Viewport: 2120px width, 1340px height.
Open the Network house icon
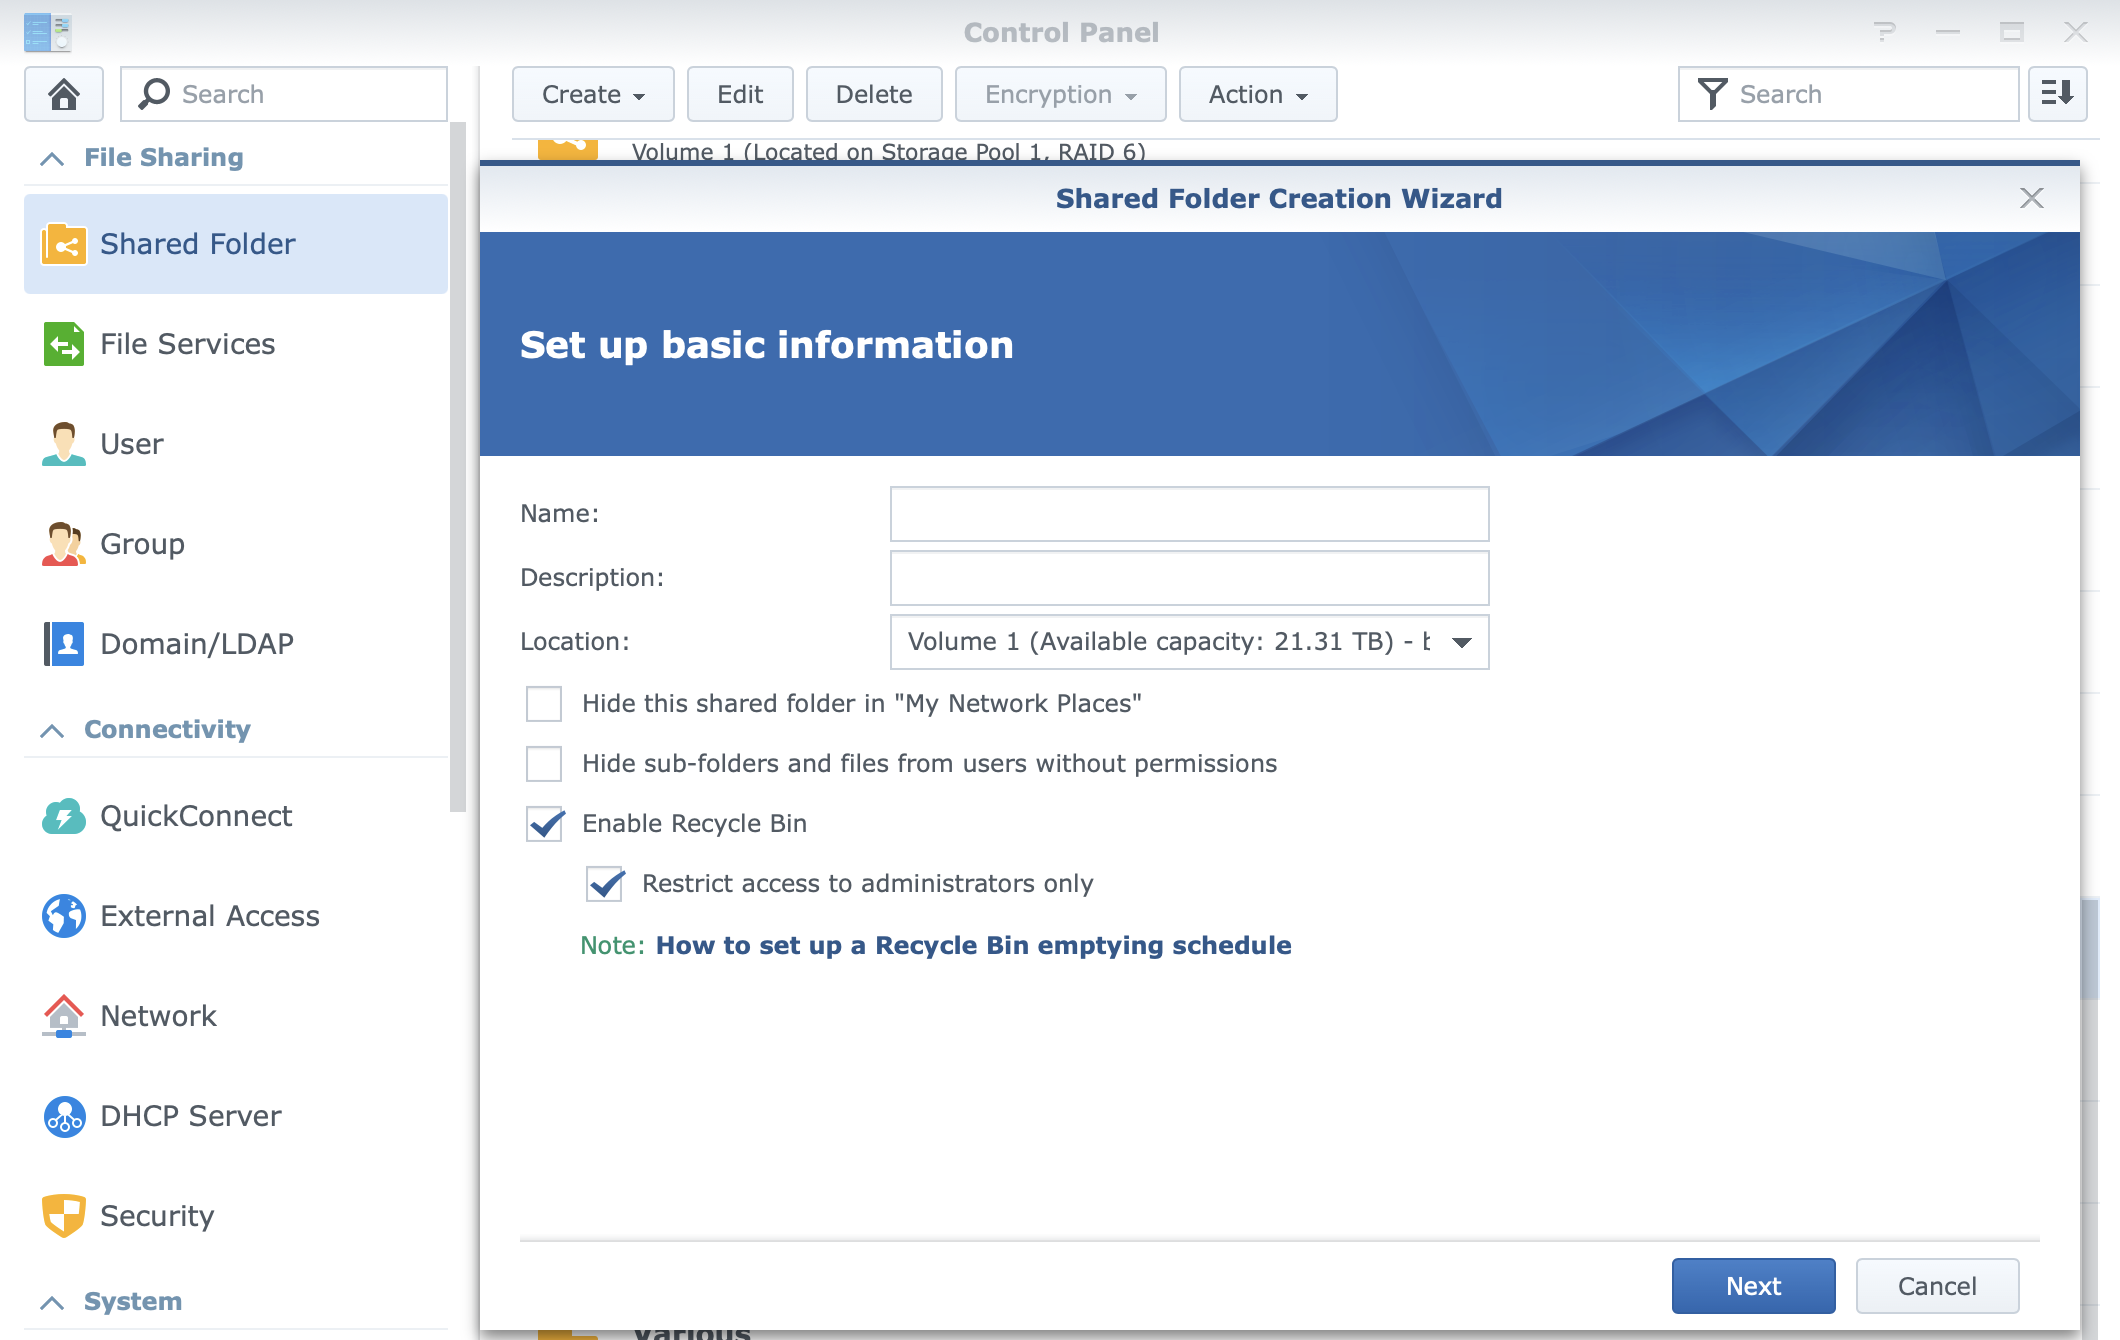point(64,1016)
